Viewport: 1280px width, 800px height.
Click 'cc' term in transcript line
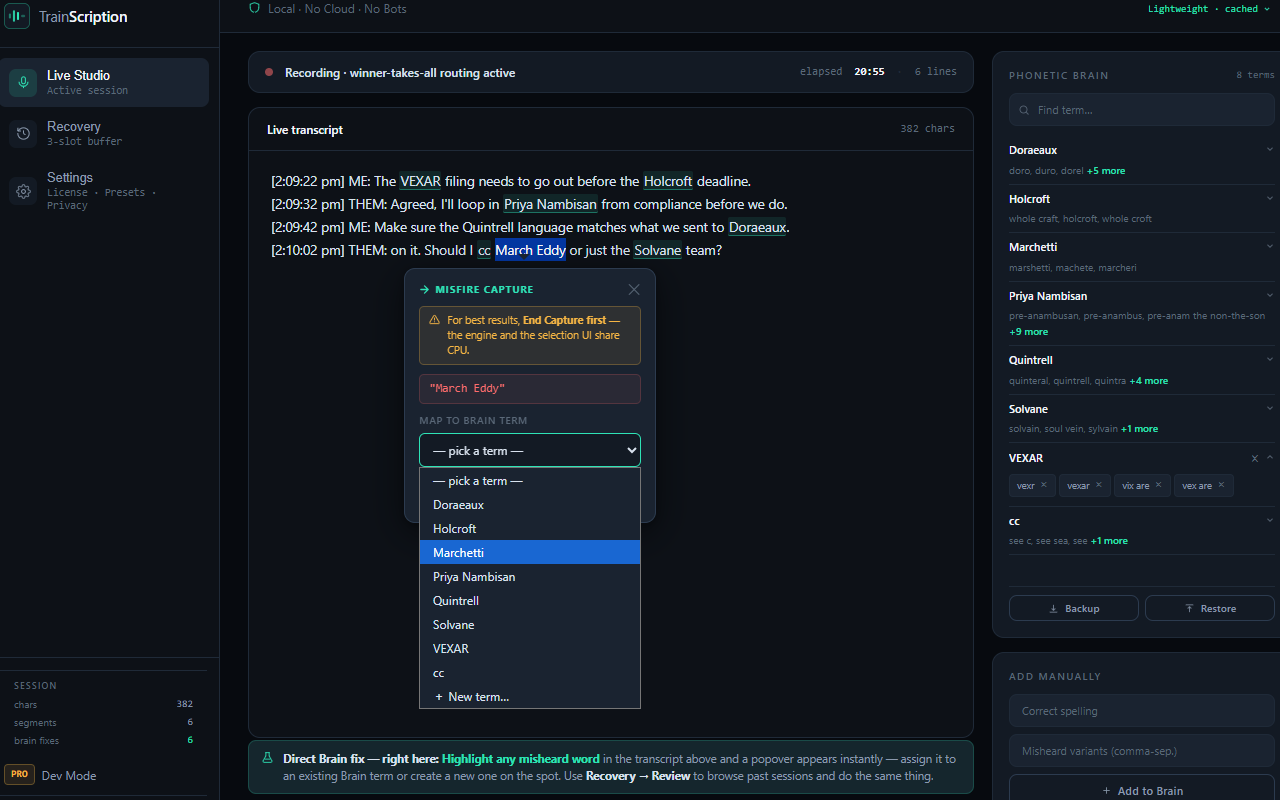tap(484, 250)
